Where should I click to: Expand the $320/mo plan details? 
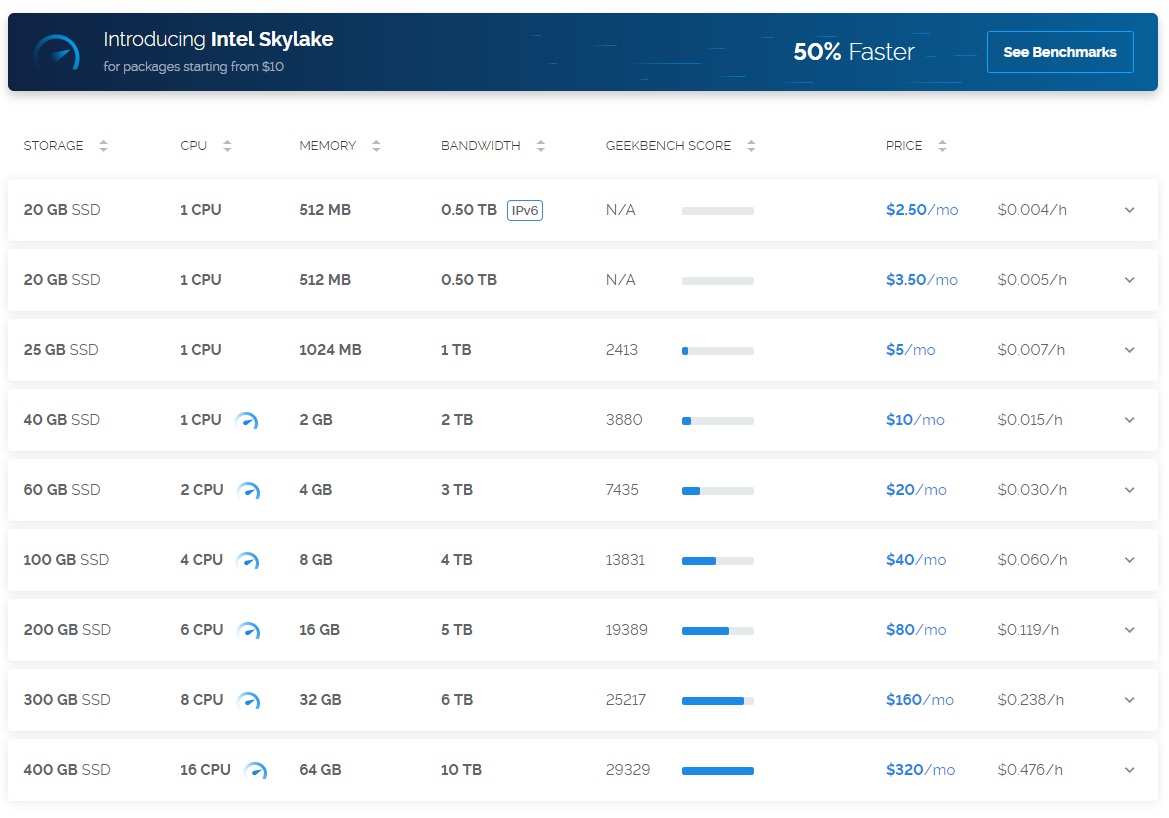pyautogui.click(x=1129, y=771)
